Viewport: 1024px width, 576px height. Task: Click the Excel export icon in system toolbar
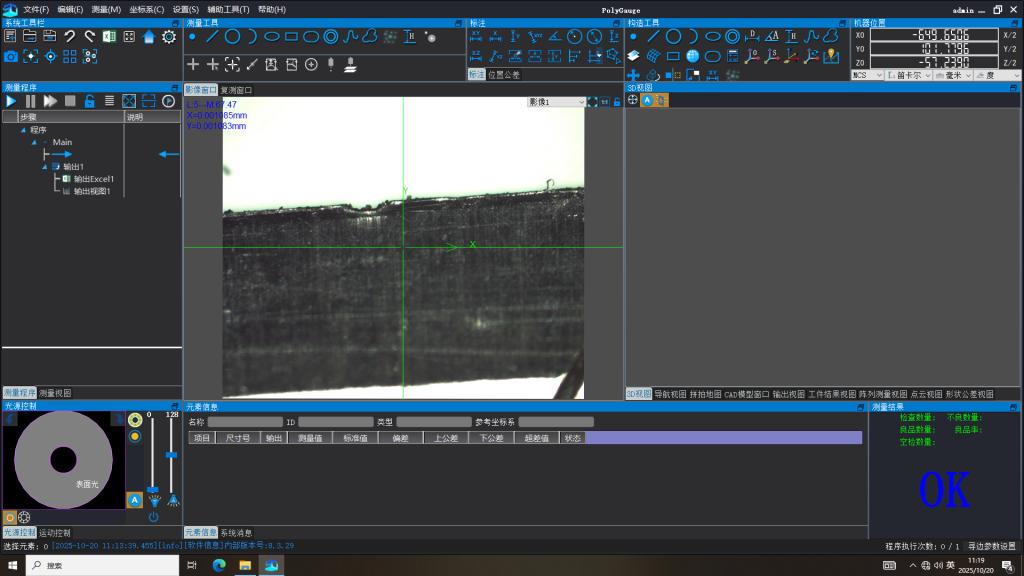tap(108, 37)
